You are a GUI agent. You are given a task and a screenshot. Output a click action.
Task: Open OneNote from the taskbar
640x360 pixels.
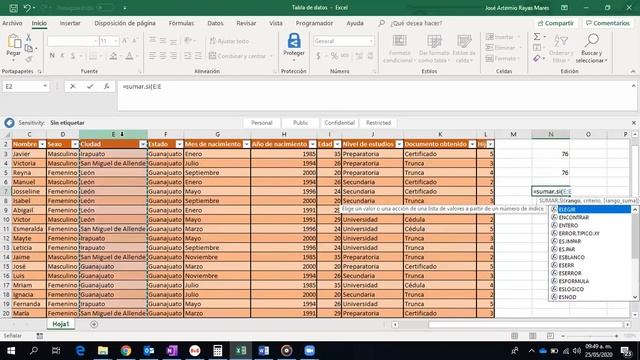(x=172, y=351)
